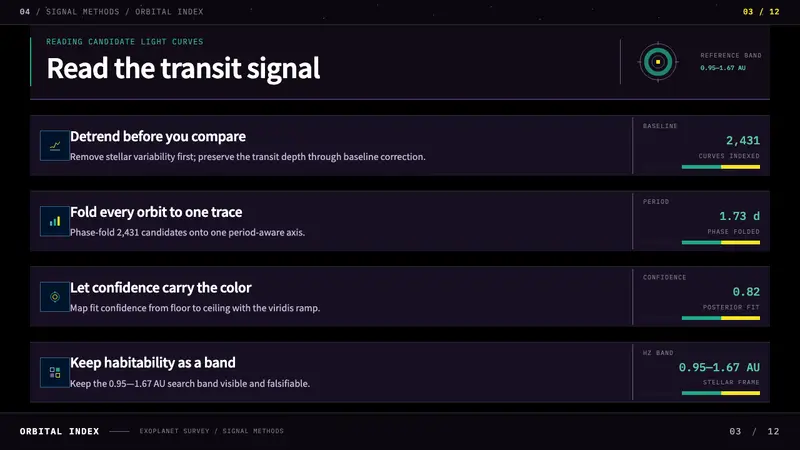The image size is (800, 450).
Task: Open the Orbital Index breadcrumb in header
Action: click(169, 12)
